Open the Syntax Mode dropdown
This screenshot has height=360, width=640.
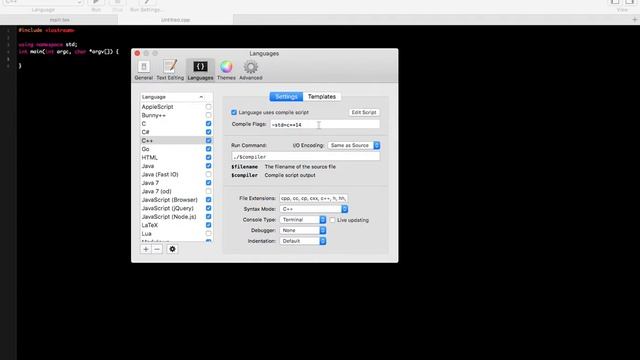tap(314, 209)
